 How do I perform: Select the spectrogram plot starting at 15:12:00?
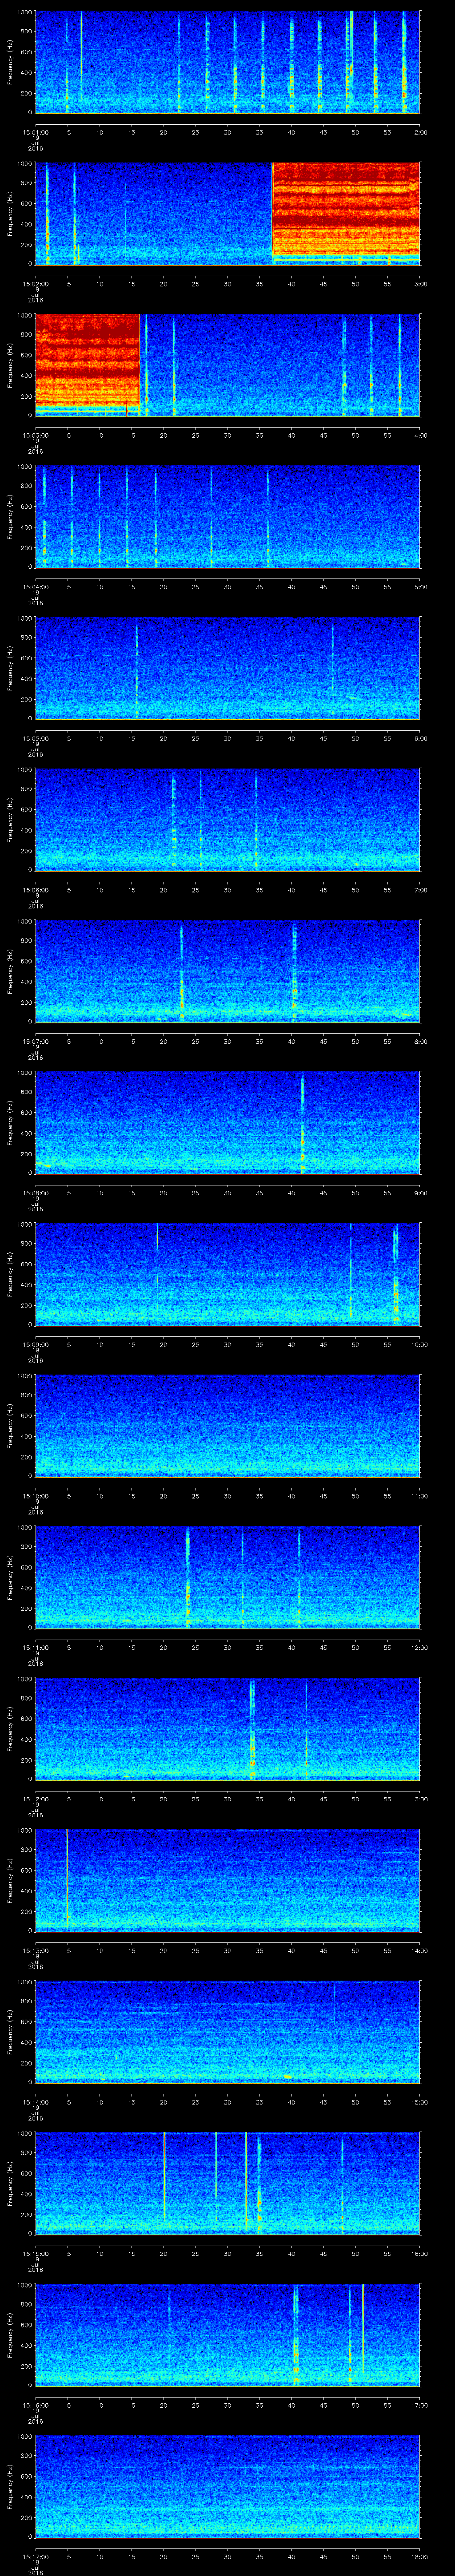tap(228, 1728)
